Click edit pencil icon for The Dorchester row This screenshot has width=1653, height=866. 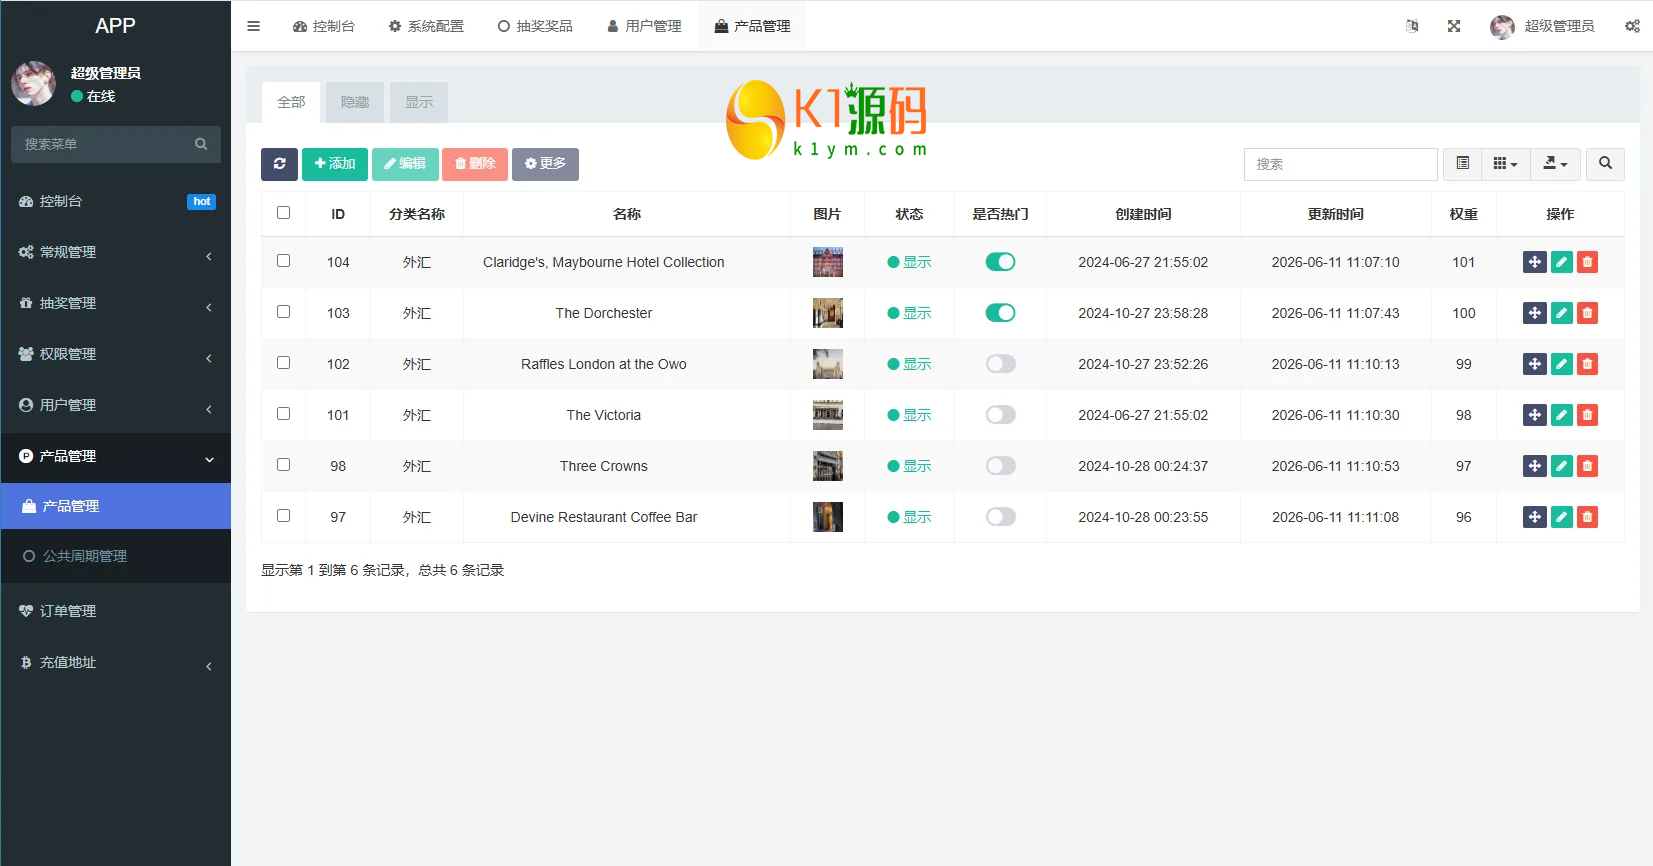[1562, 313]
